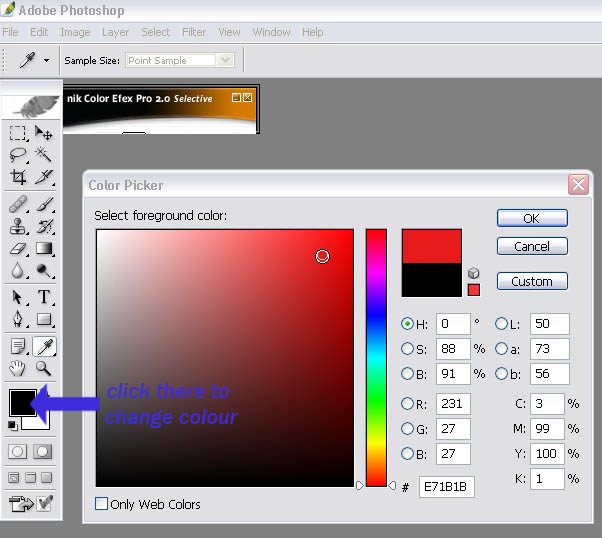This screenshot has height=538, width=602.
Task: Select the Lasso tool
Action: [18, 155]
